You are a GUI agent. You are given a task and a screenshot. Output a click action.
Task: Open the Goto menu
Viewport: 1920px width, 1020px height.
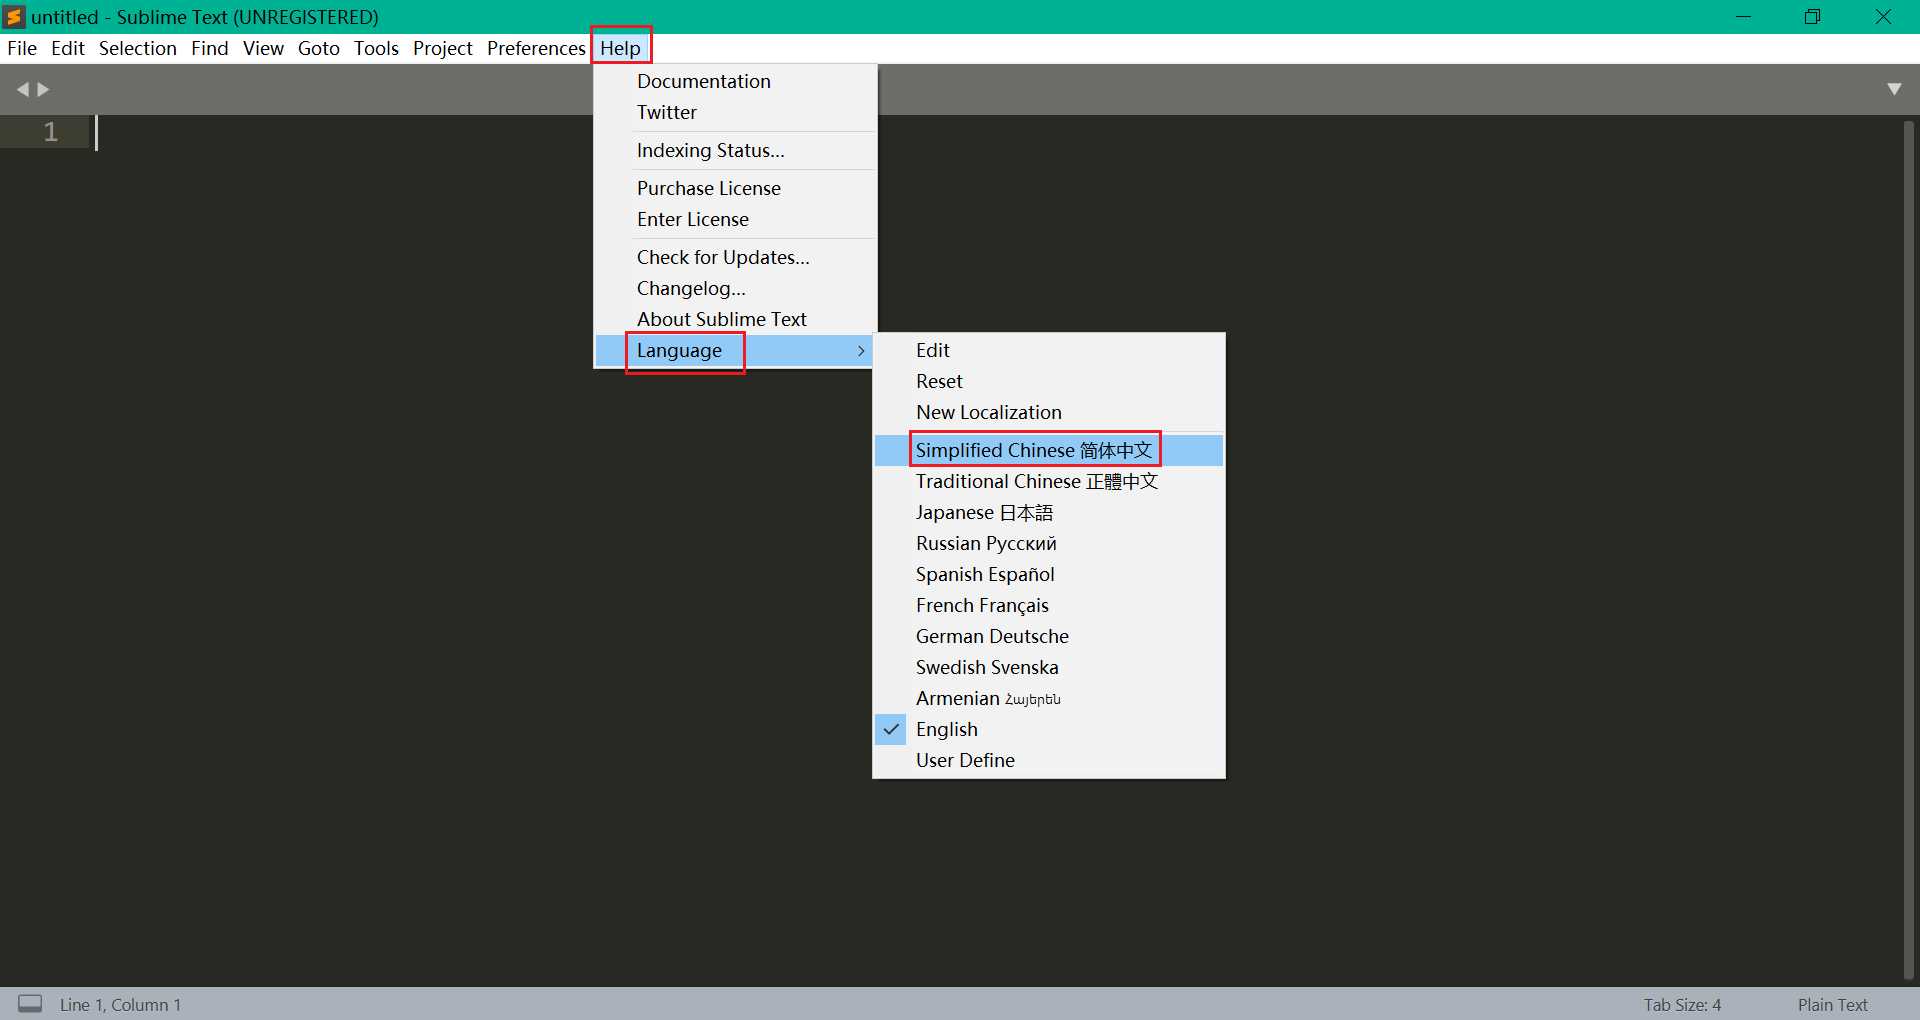coord(319,48)
